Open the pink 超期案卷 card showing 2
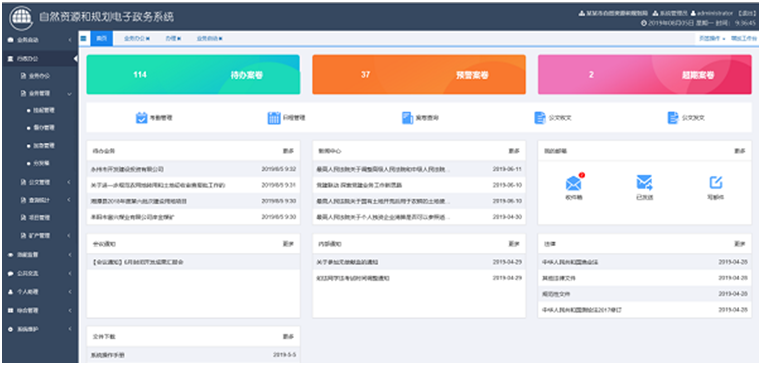The height and width of the screenshot is (365, 761). pos(645,74)
